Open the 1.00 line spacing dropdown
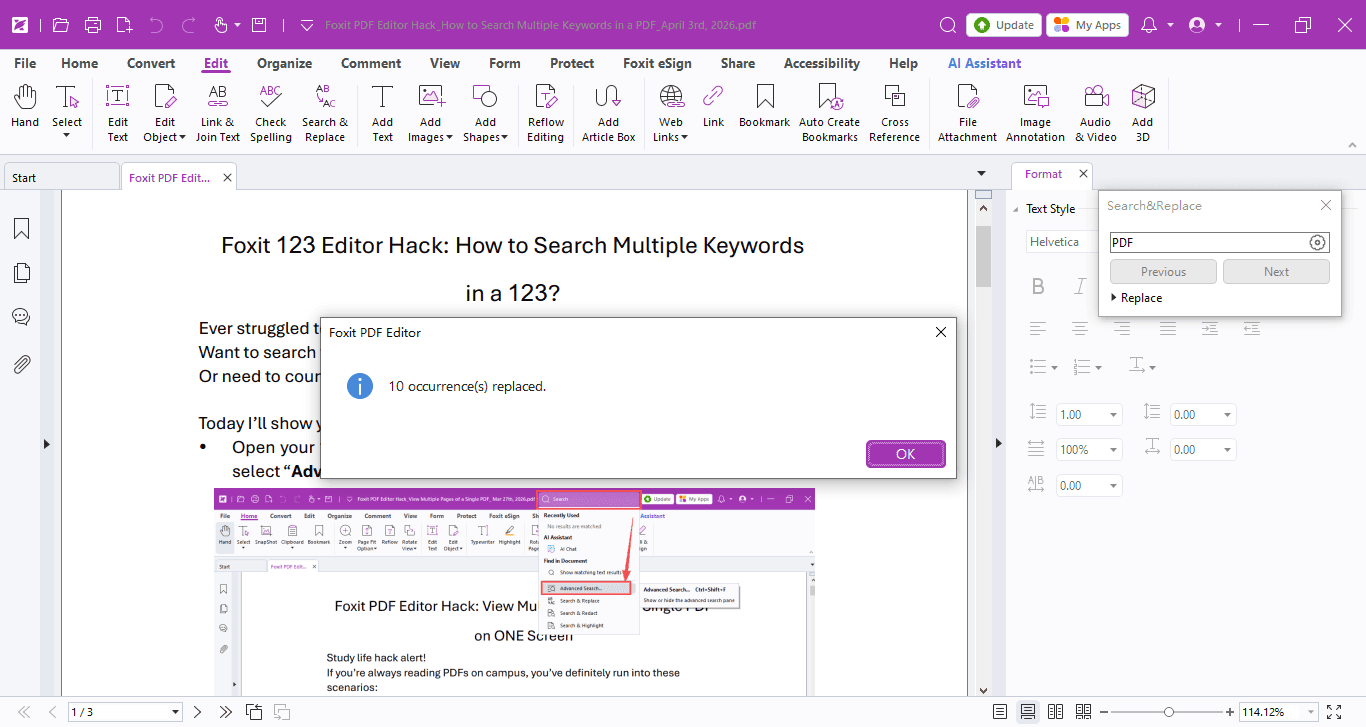The height and width of the screenshot is (727, 1366). pos(1114,415)
